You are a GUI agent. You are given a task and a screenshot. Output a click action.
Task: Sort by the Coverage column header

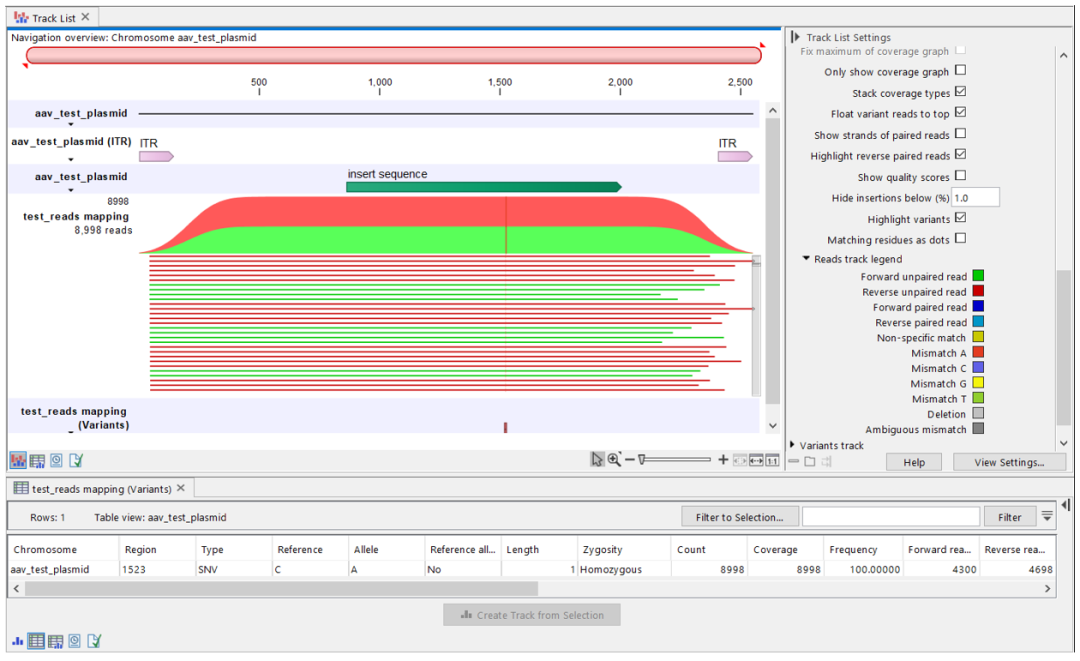(785, 549)
